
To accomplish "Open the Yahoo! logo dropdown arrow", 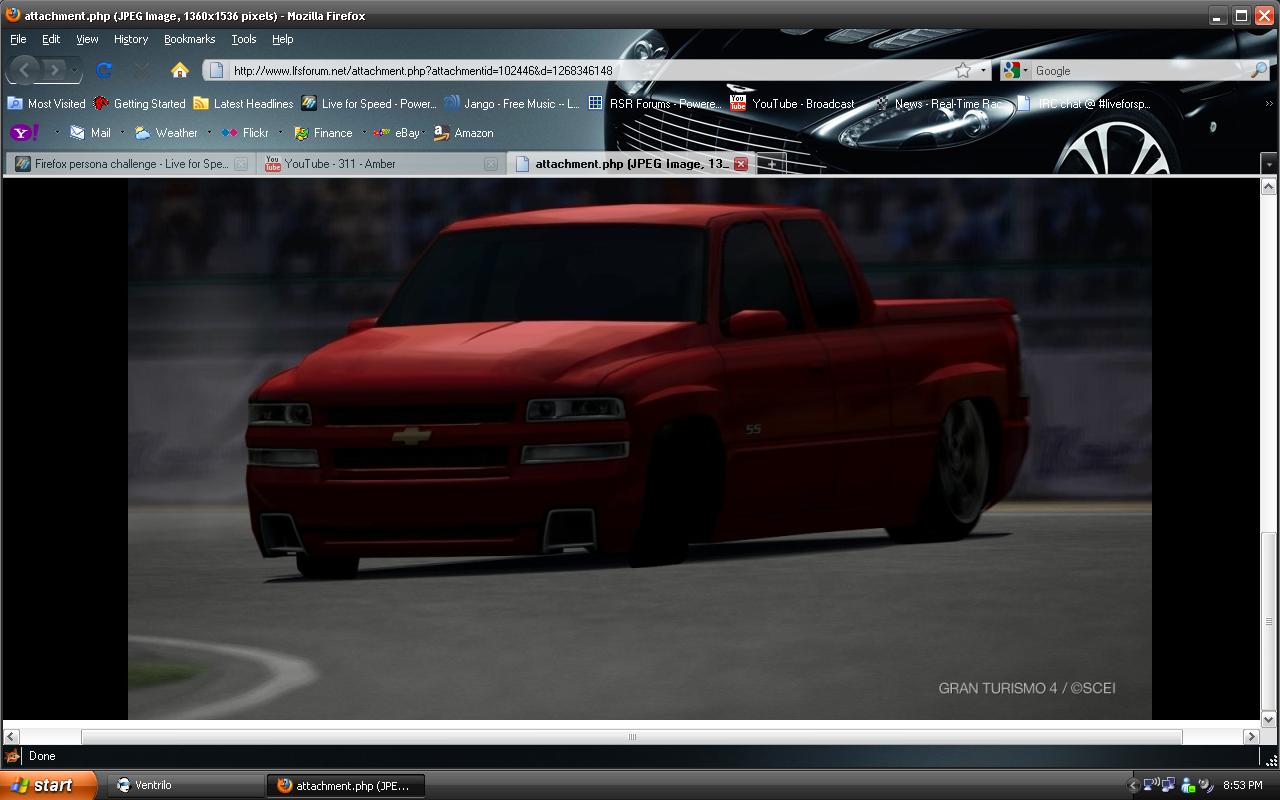I will click(57, 132).
